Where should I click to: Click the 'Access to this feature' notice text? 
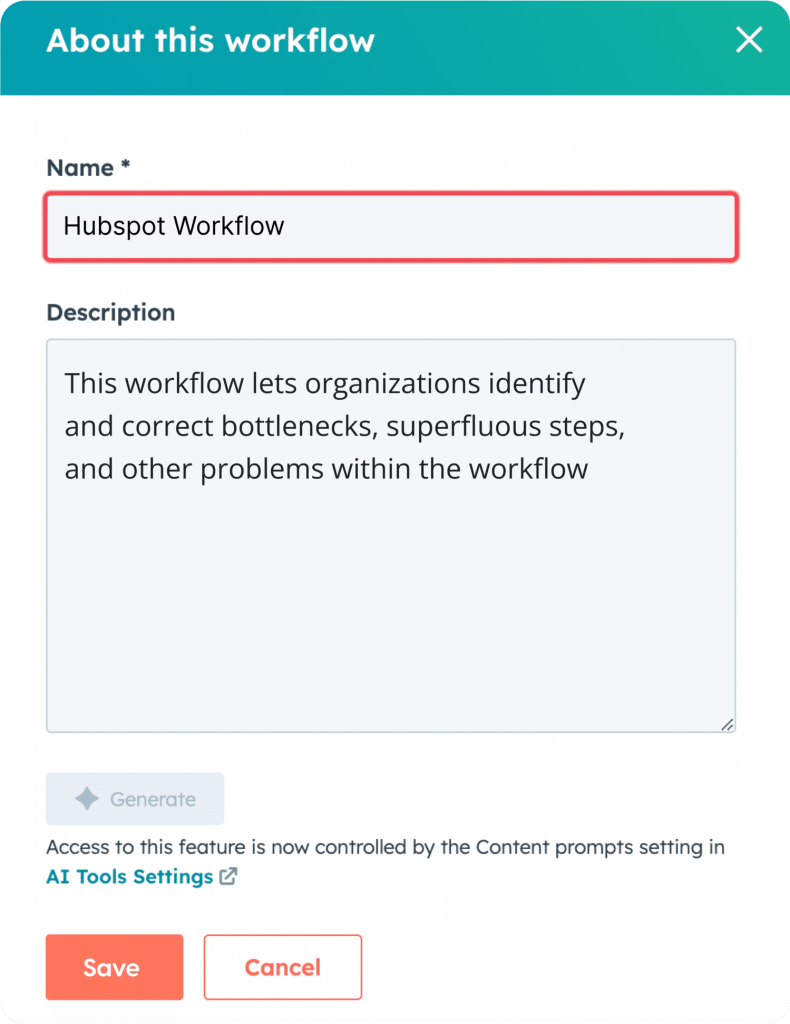pyautogui.click(x=385, y=847)
